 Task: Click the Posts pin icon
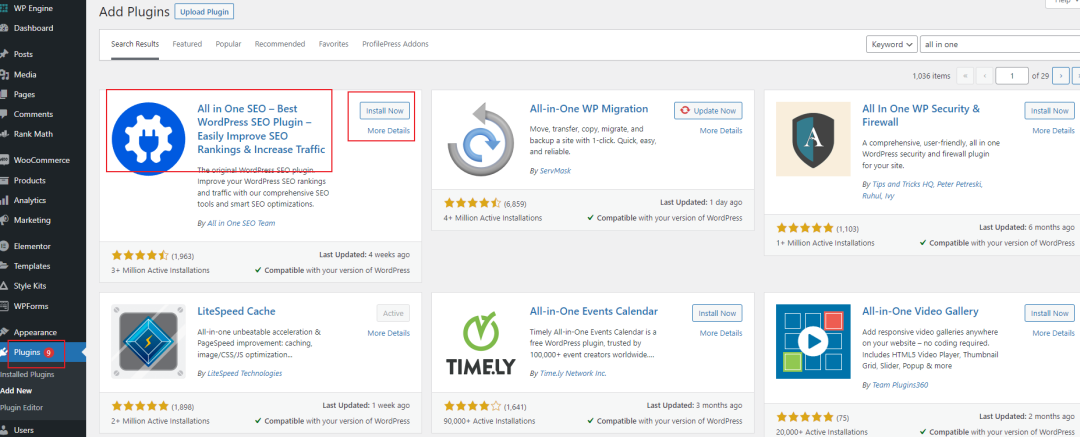click(5, 54)
